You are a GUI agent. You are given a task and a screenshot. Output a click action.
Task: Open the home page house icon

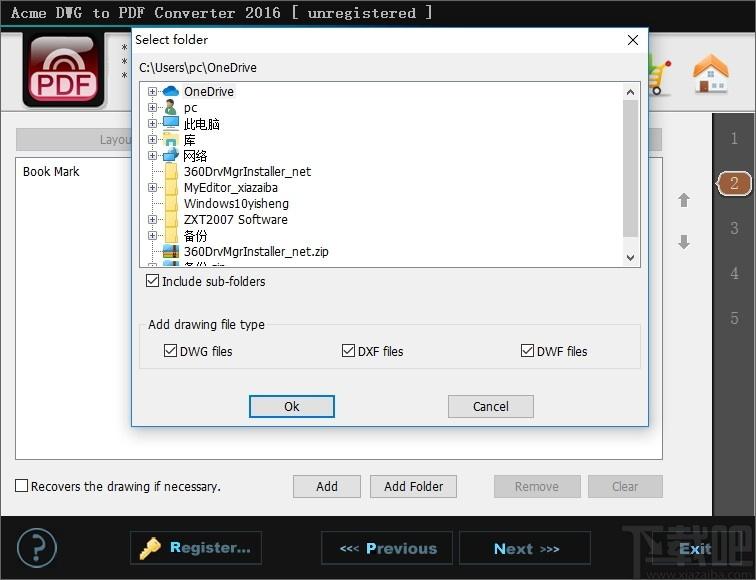[711, 73]
